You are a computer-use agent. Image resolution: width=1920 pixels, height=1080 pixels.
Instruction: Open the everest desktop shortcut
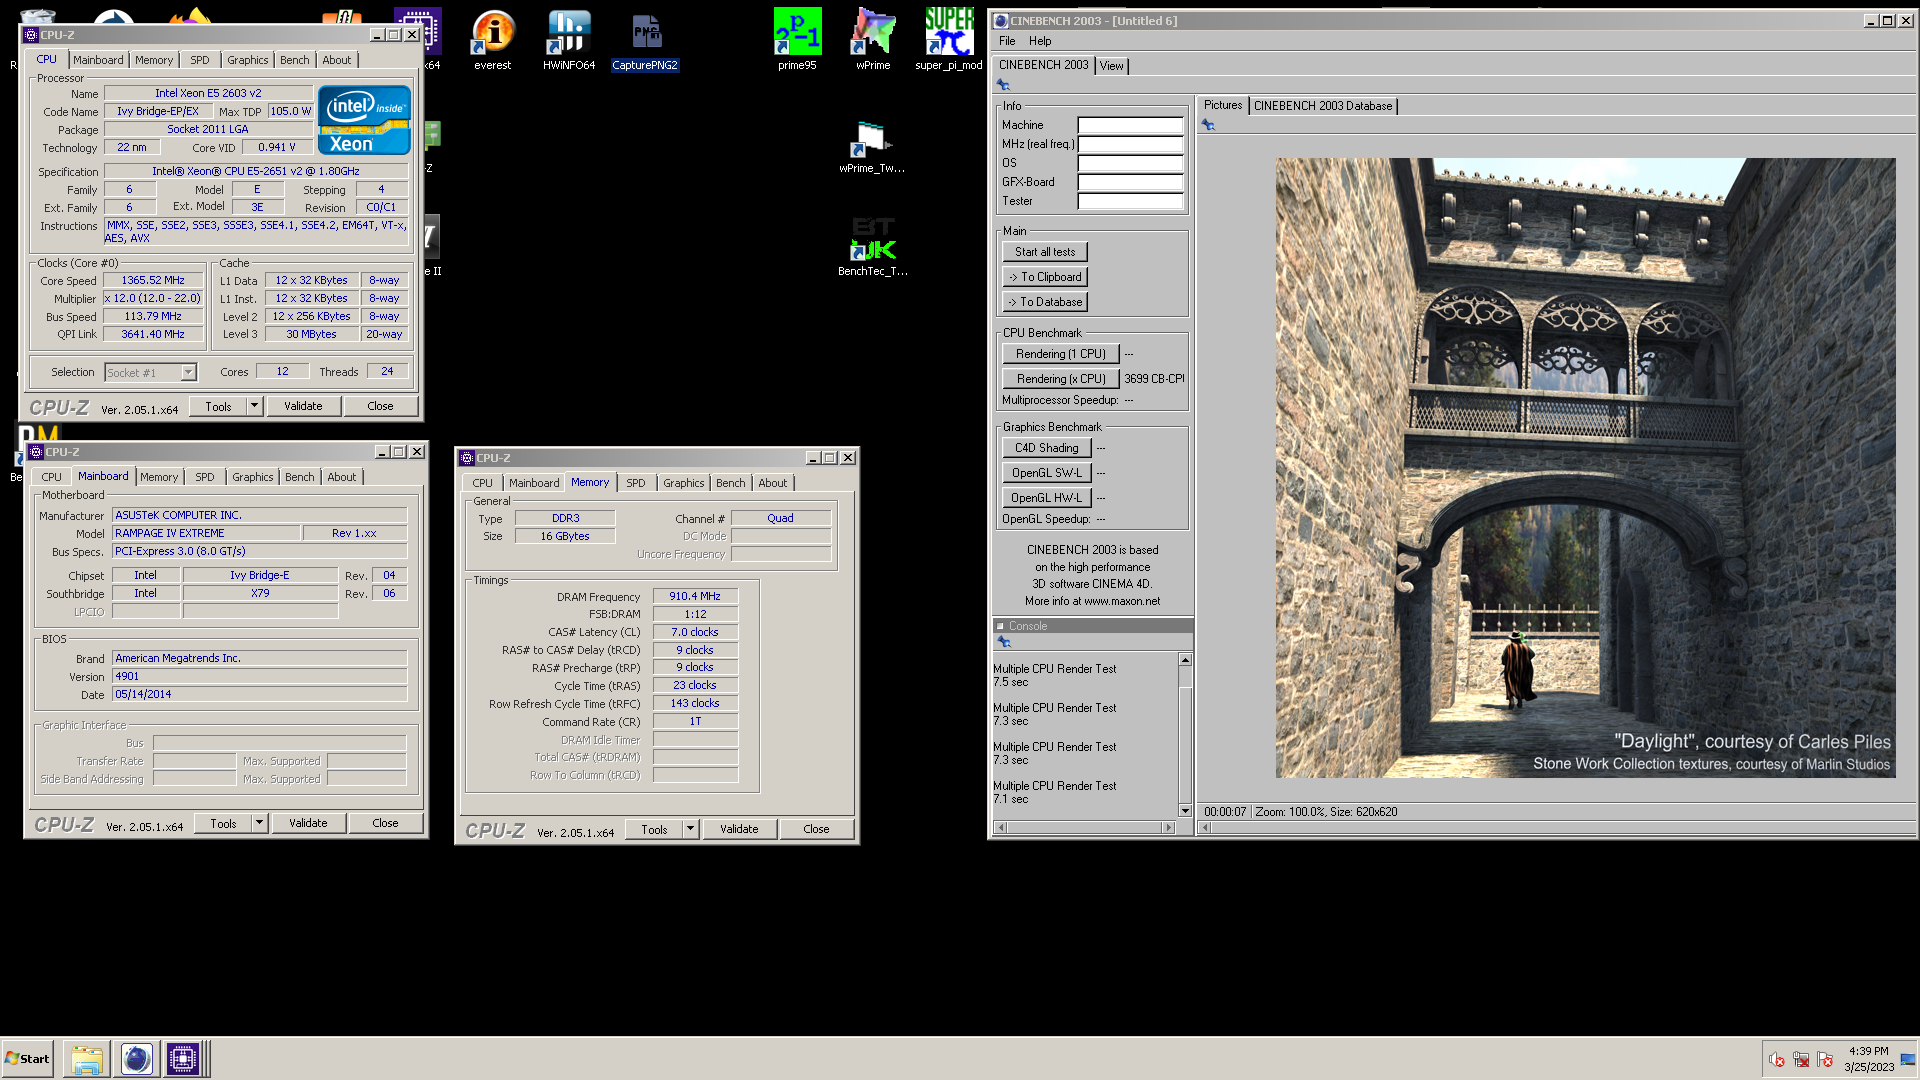click(x=492, y=40)
